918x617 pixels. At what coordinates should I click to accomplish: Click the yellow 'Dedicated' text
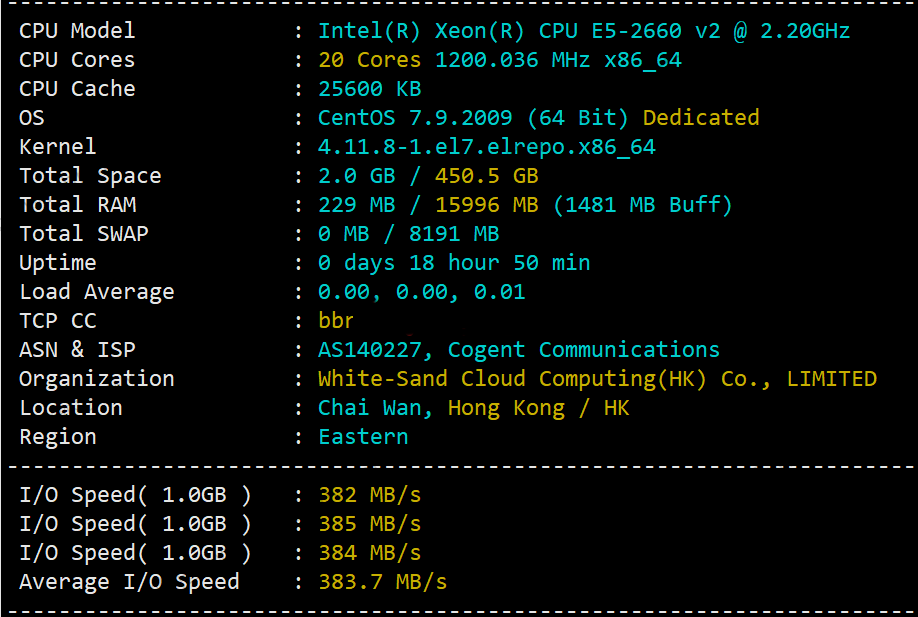click(x=700, y=118)
